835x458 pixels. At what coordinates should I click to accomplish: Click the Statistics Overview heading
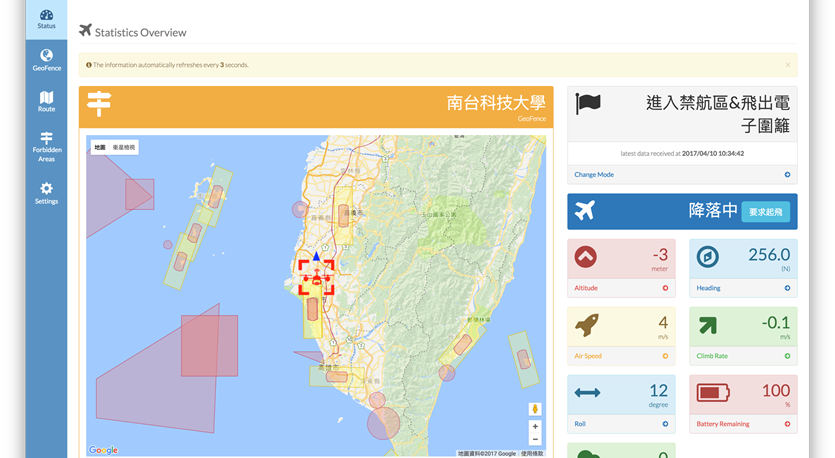point(141,32)
